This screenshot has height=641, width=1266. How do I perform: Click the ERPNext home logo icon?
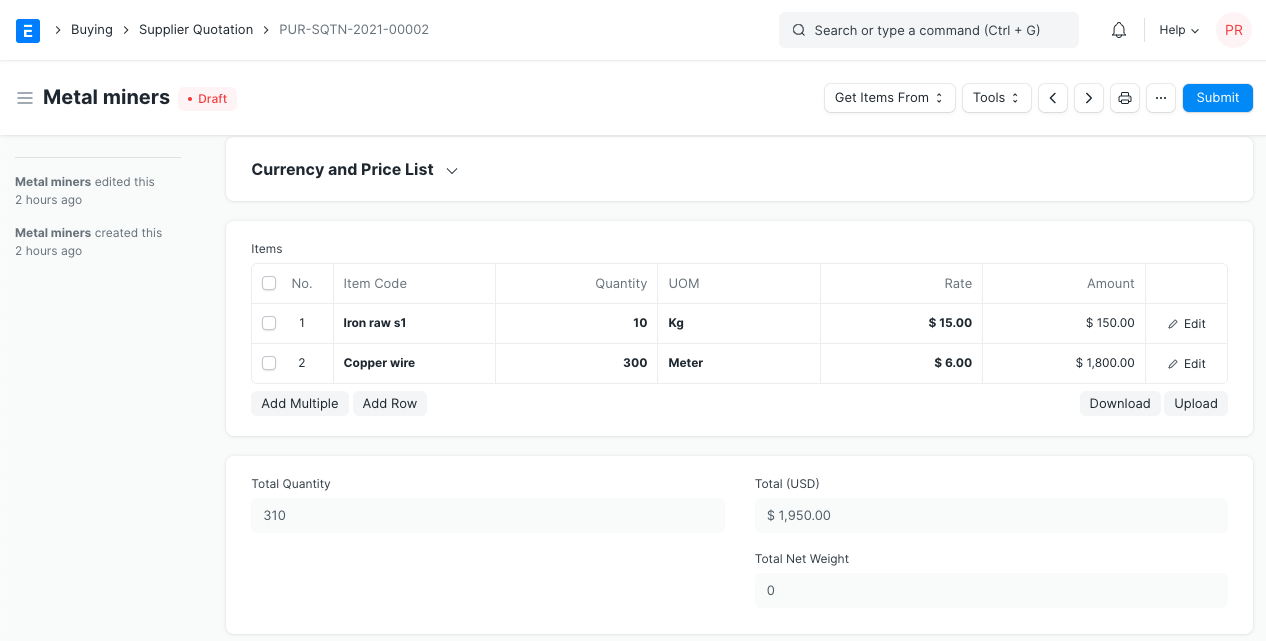[x=28, y=30]
